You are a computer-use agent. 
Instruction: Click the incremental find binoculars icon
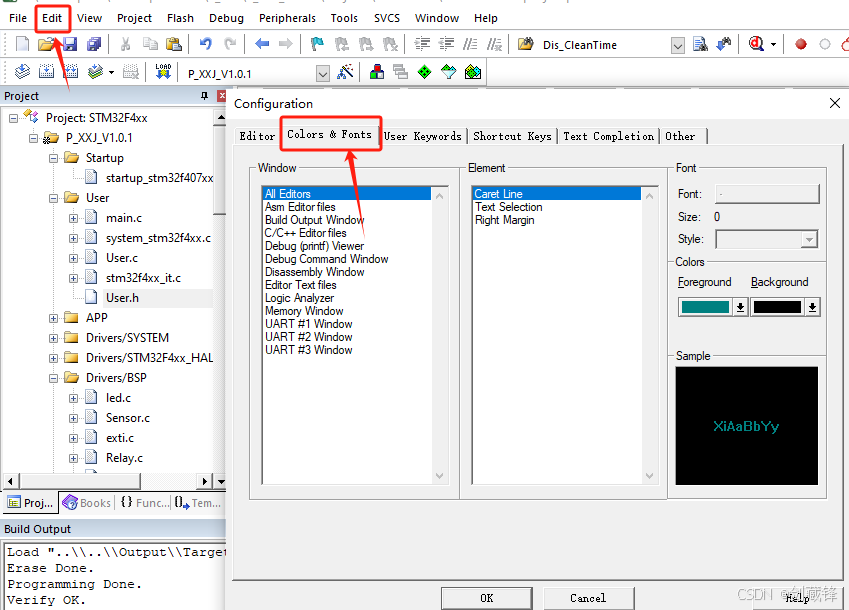pos(724,44)
